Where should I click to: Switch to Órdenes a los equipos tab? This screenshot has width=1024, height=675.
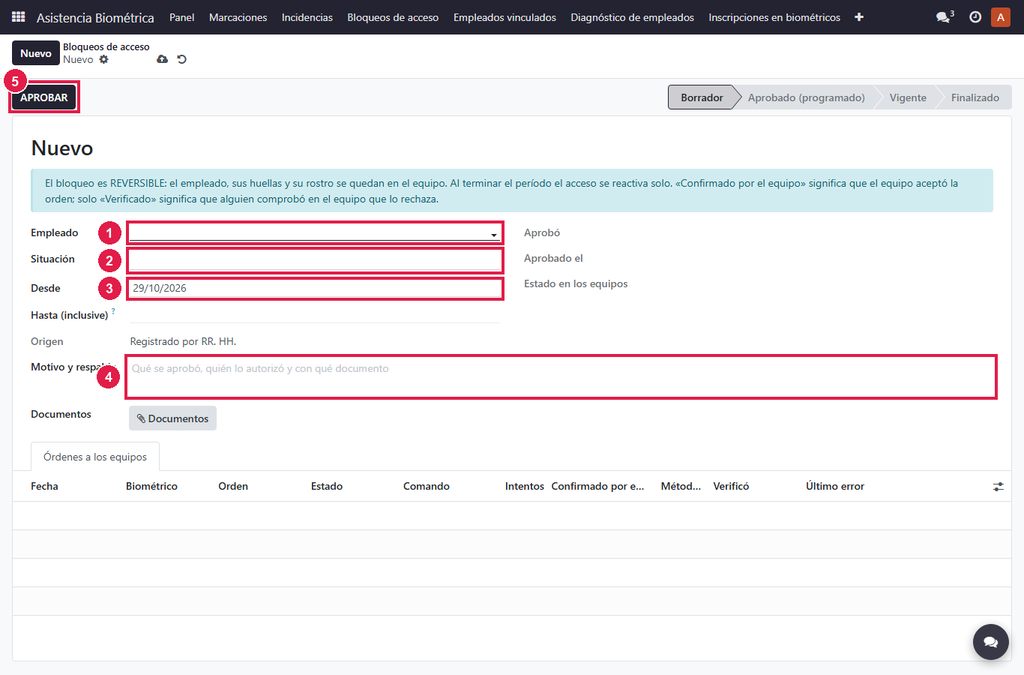point(95,457)
